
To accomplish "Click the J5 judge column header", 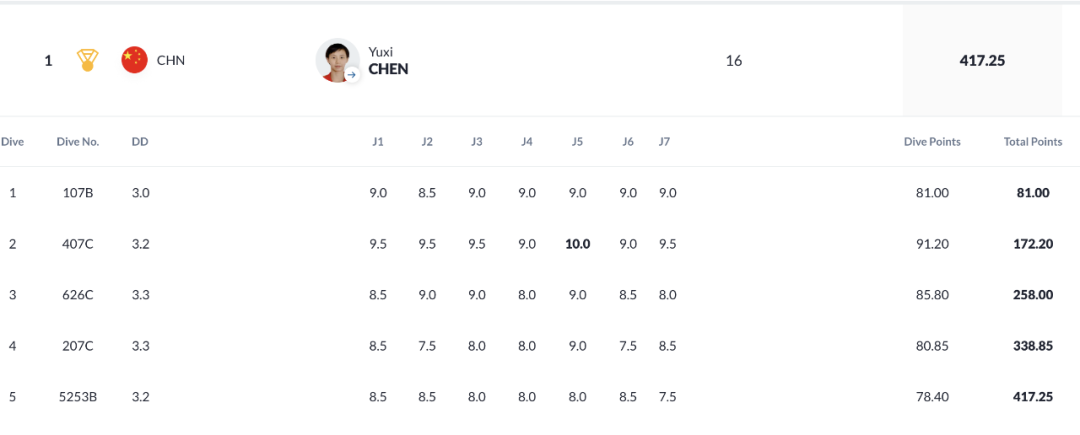I will (x=577, y=142).
